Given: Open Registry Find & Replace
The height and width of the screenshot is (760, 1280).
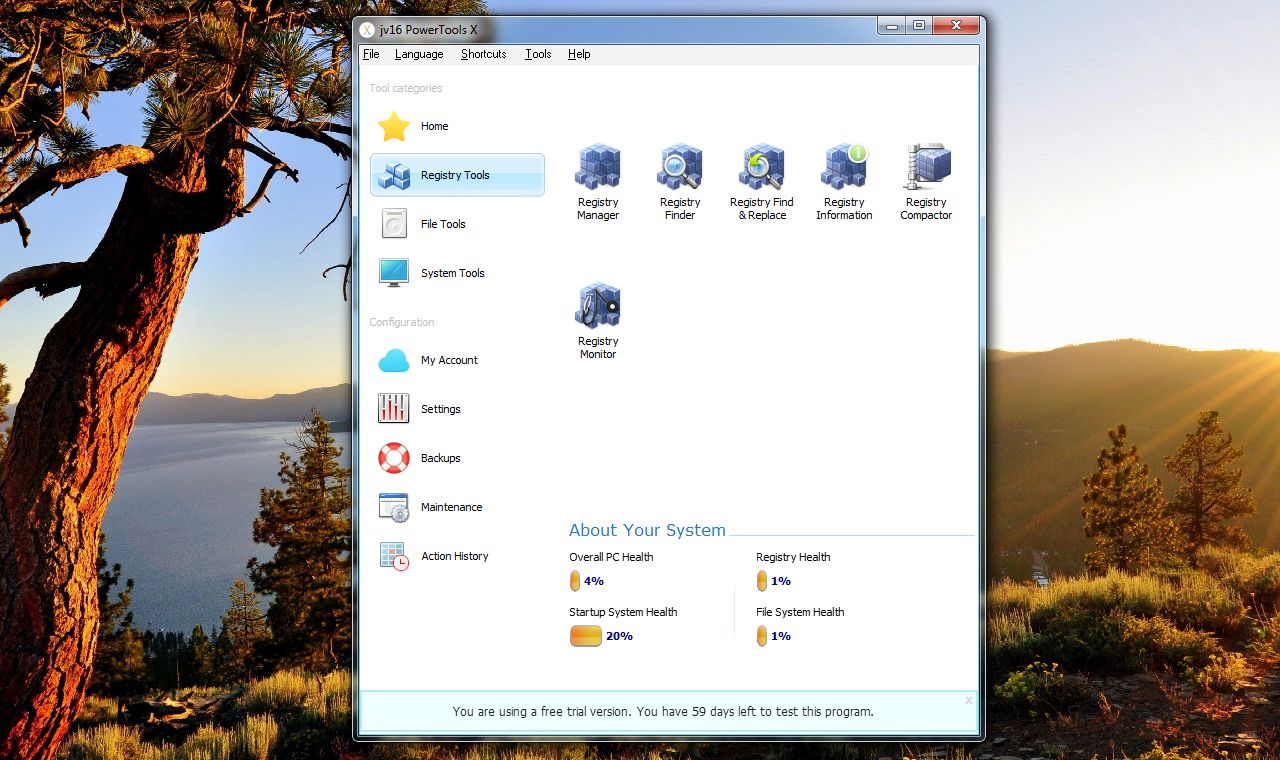Looking at the screenshot, I should (762, 181).
